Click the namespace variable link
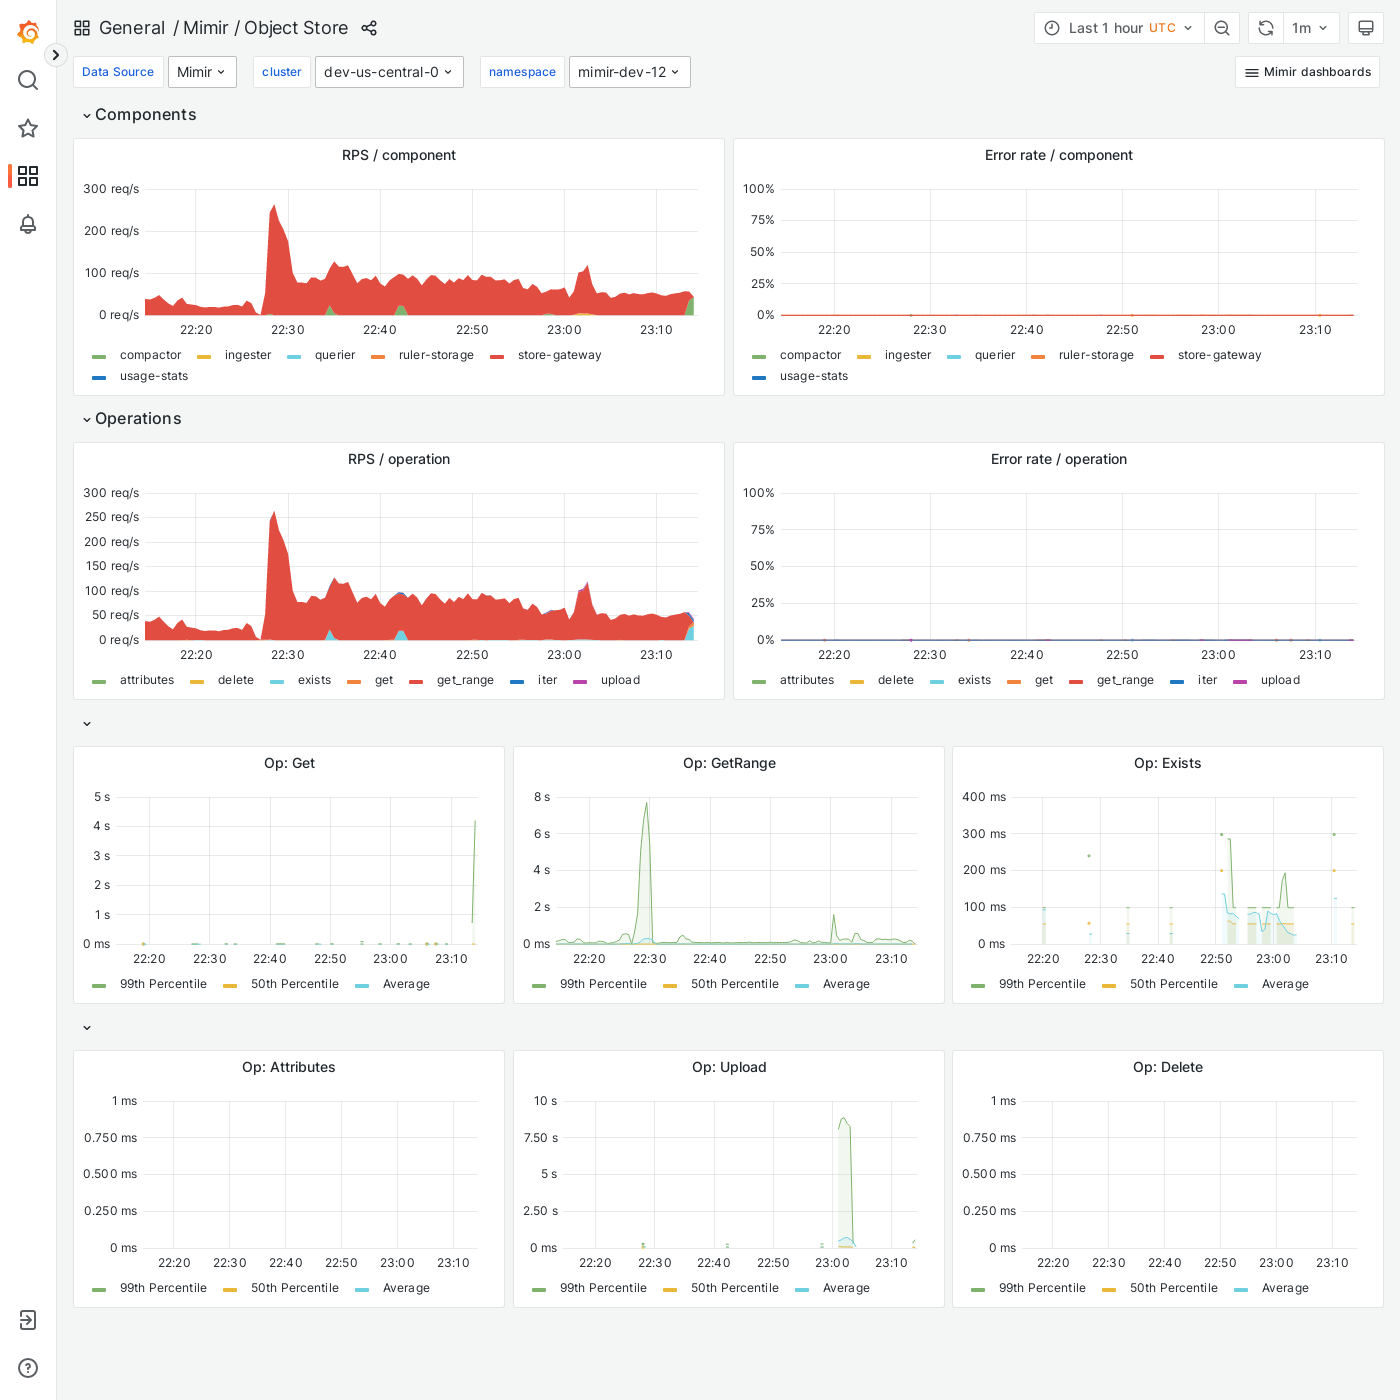This screenshot has height=1400, width=1400. pos(522,72)
